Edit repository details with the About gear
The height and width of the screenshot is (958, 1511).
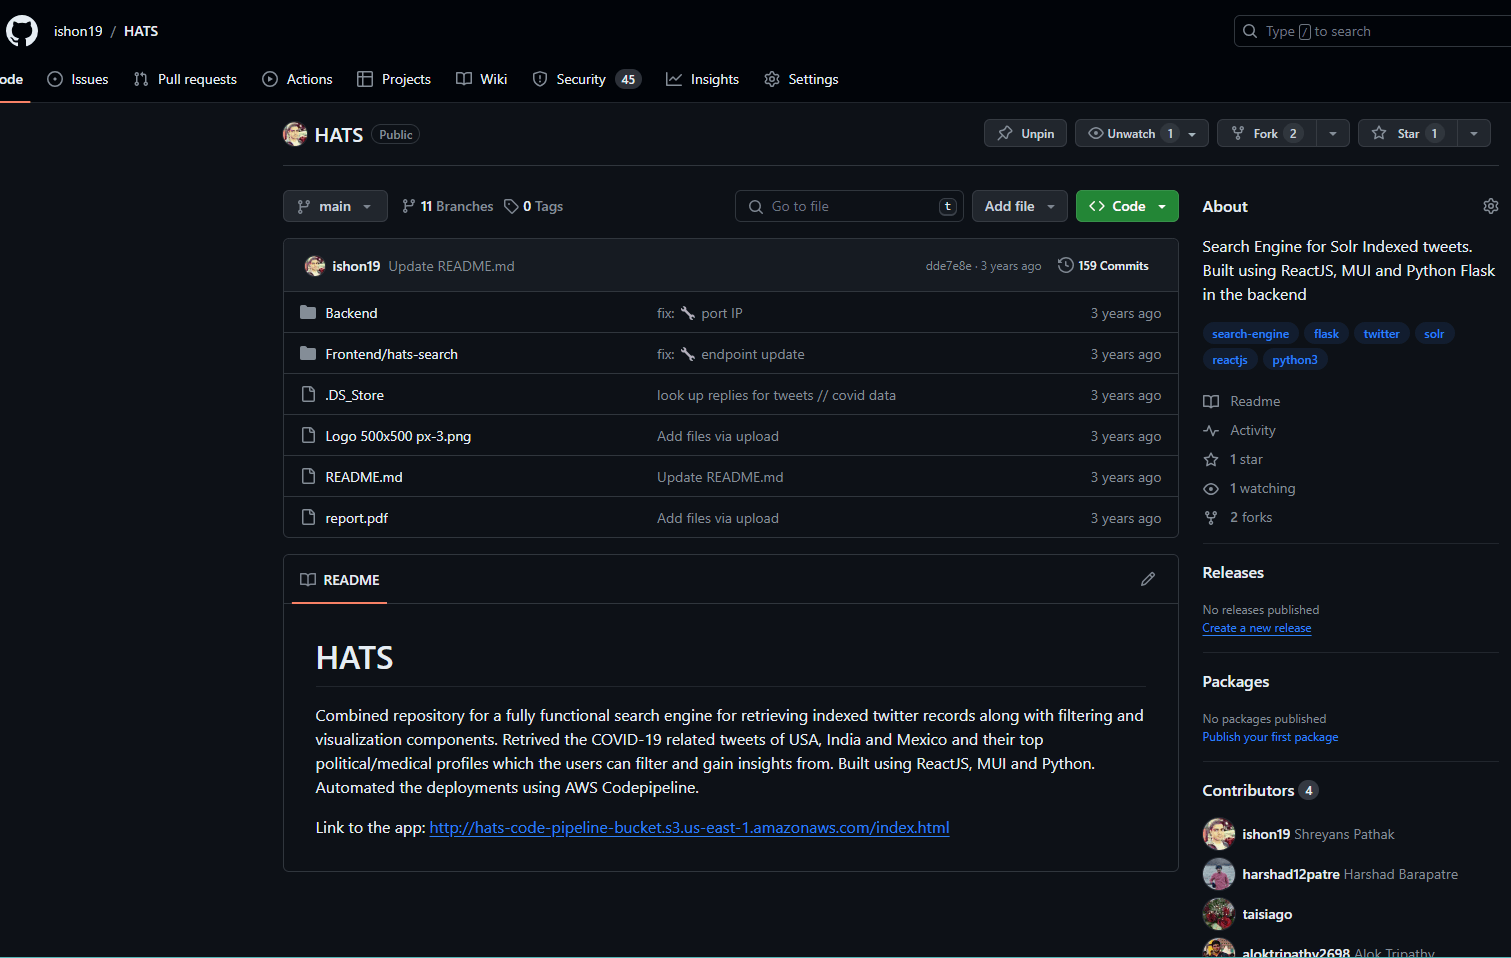pyautogui.click(x=1490, y=206)
